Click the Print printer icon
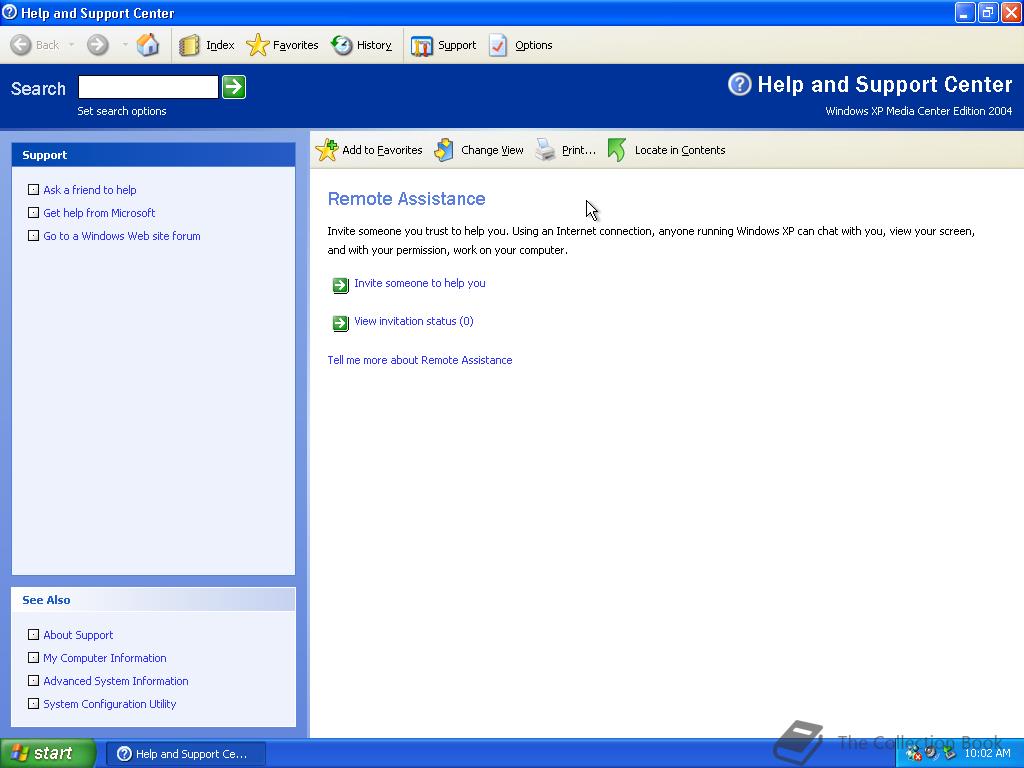Screen dimensions: 1024x768 click(545, 150)
